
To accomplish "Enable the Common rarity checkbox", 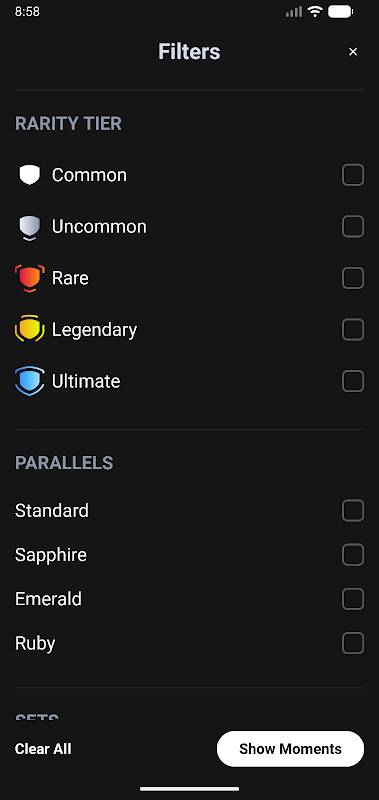I will [353, 175].
